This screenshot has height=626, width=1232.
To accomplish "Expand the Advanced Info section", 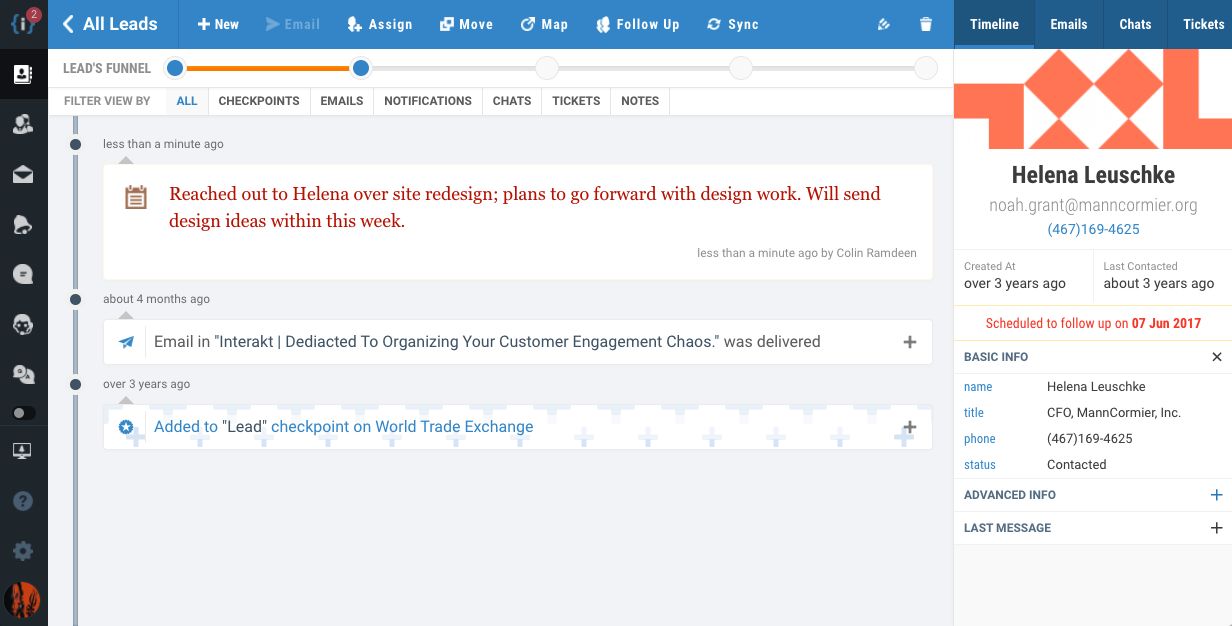I will [1216, 495].
